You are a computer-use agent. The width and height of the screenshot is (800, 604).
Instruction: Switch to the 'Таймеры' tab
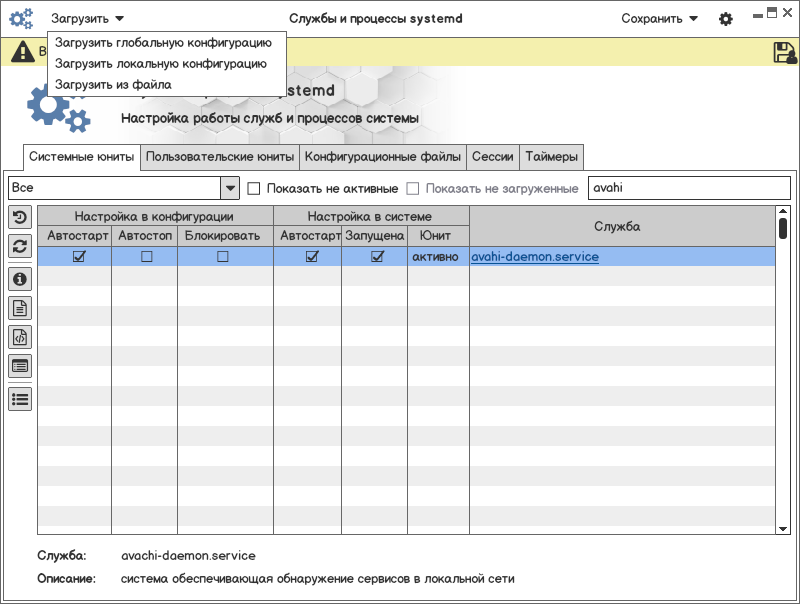pyautogui.click(x=551, y=157)
